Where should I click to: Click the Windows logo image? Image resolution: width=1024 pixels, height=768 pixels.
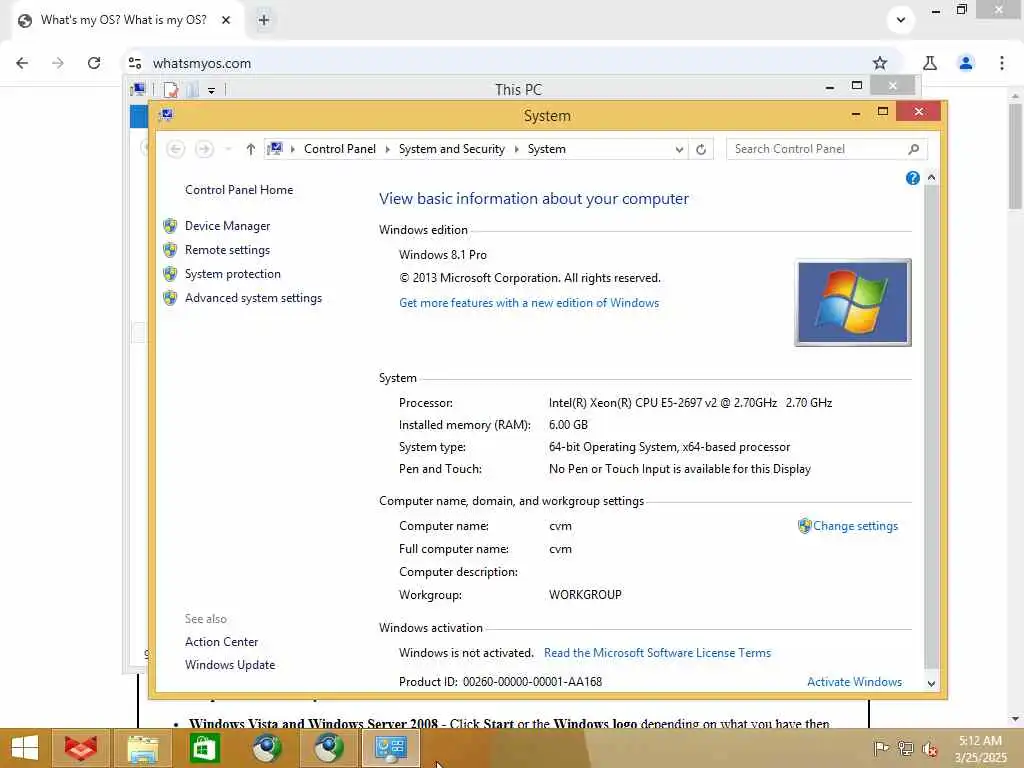point(853,303)
